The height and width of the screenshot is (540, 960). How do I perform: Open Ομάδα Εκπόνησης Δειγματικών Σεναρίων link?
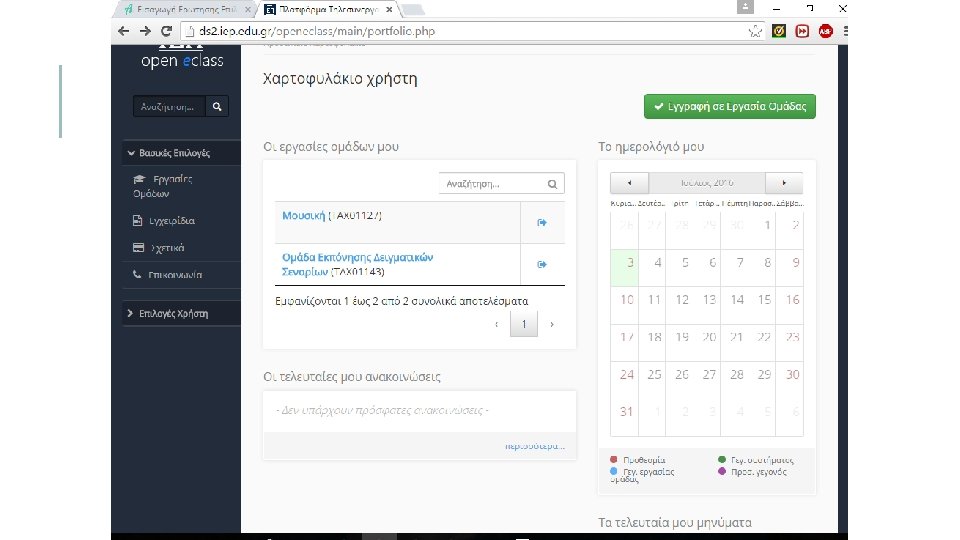[x=358, y=264]
